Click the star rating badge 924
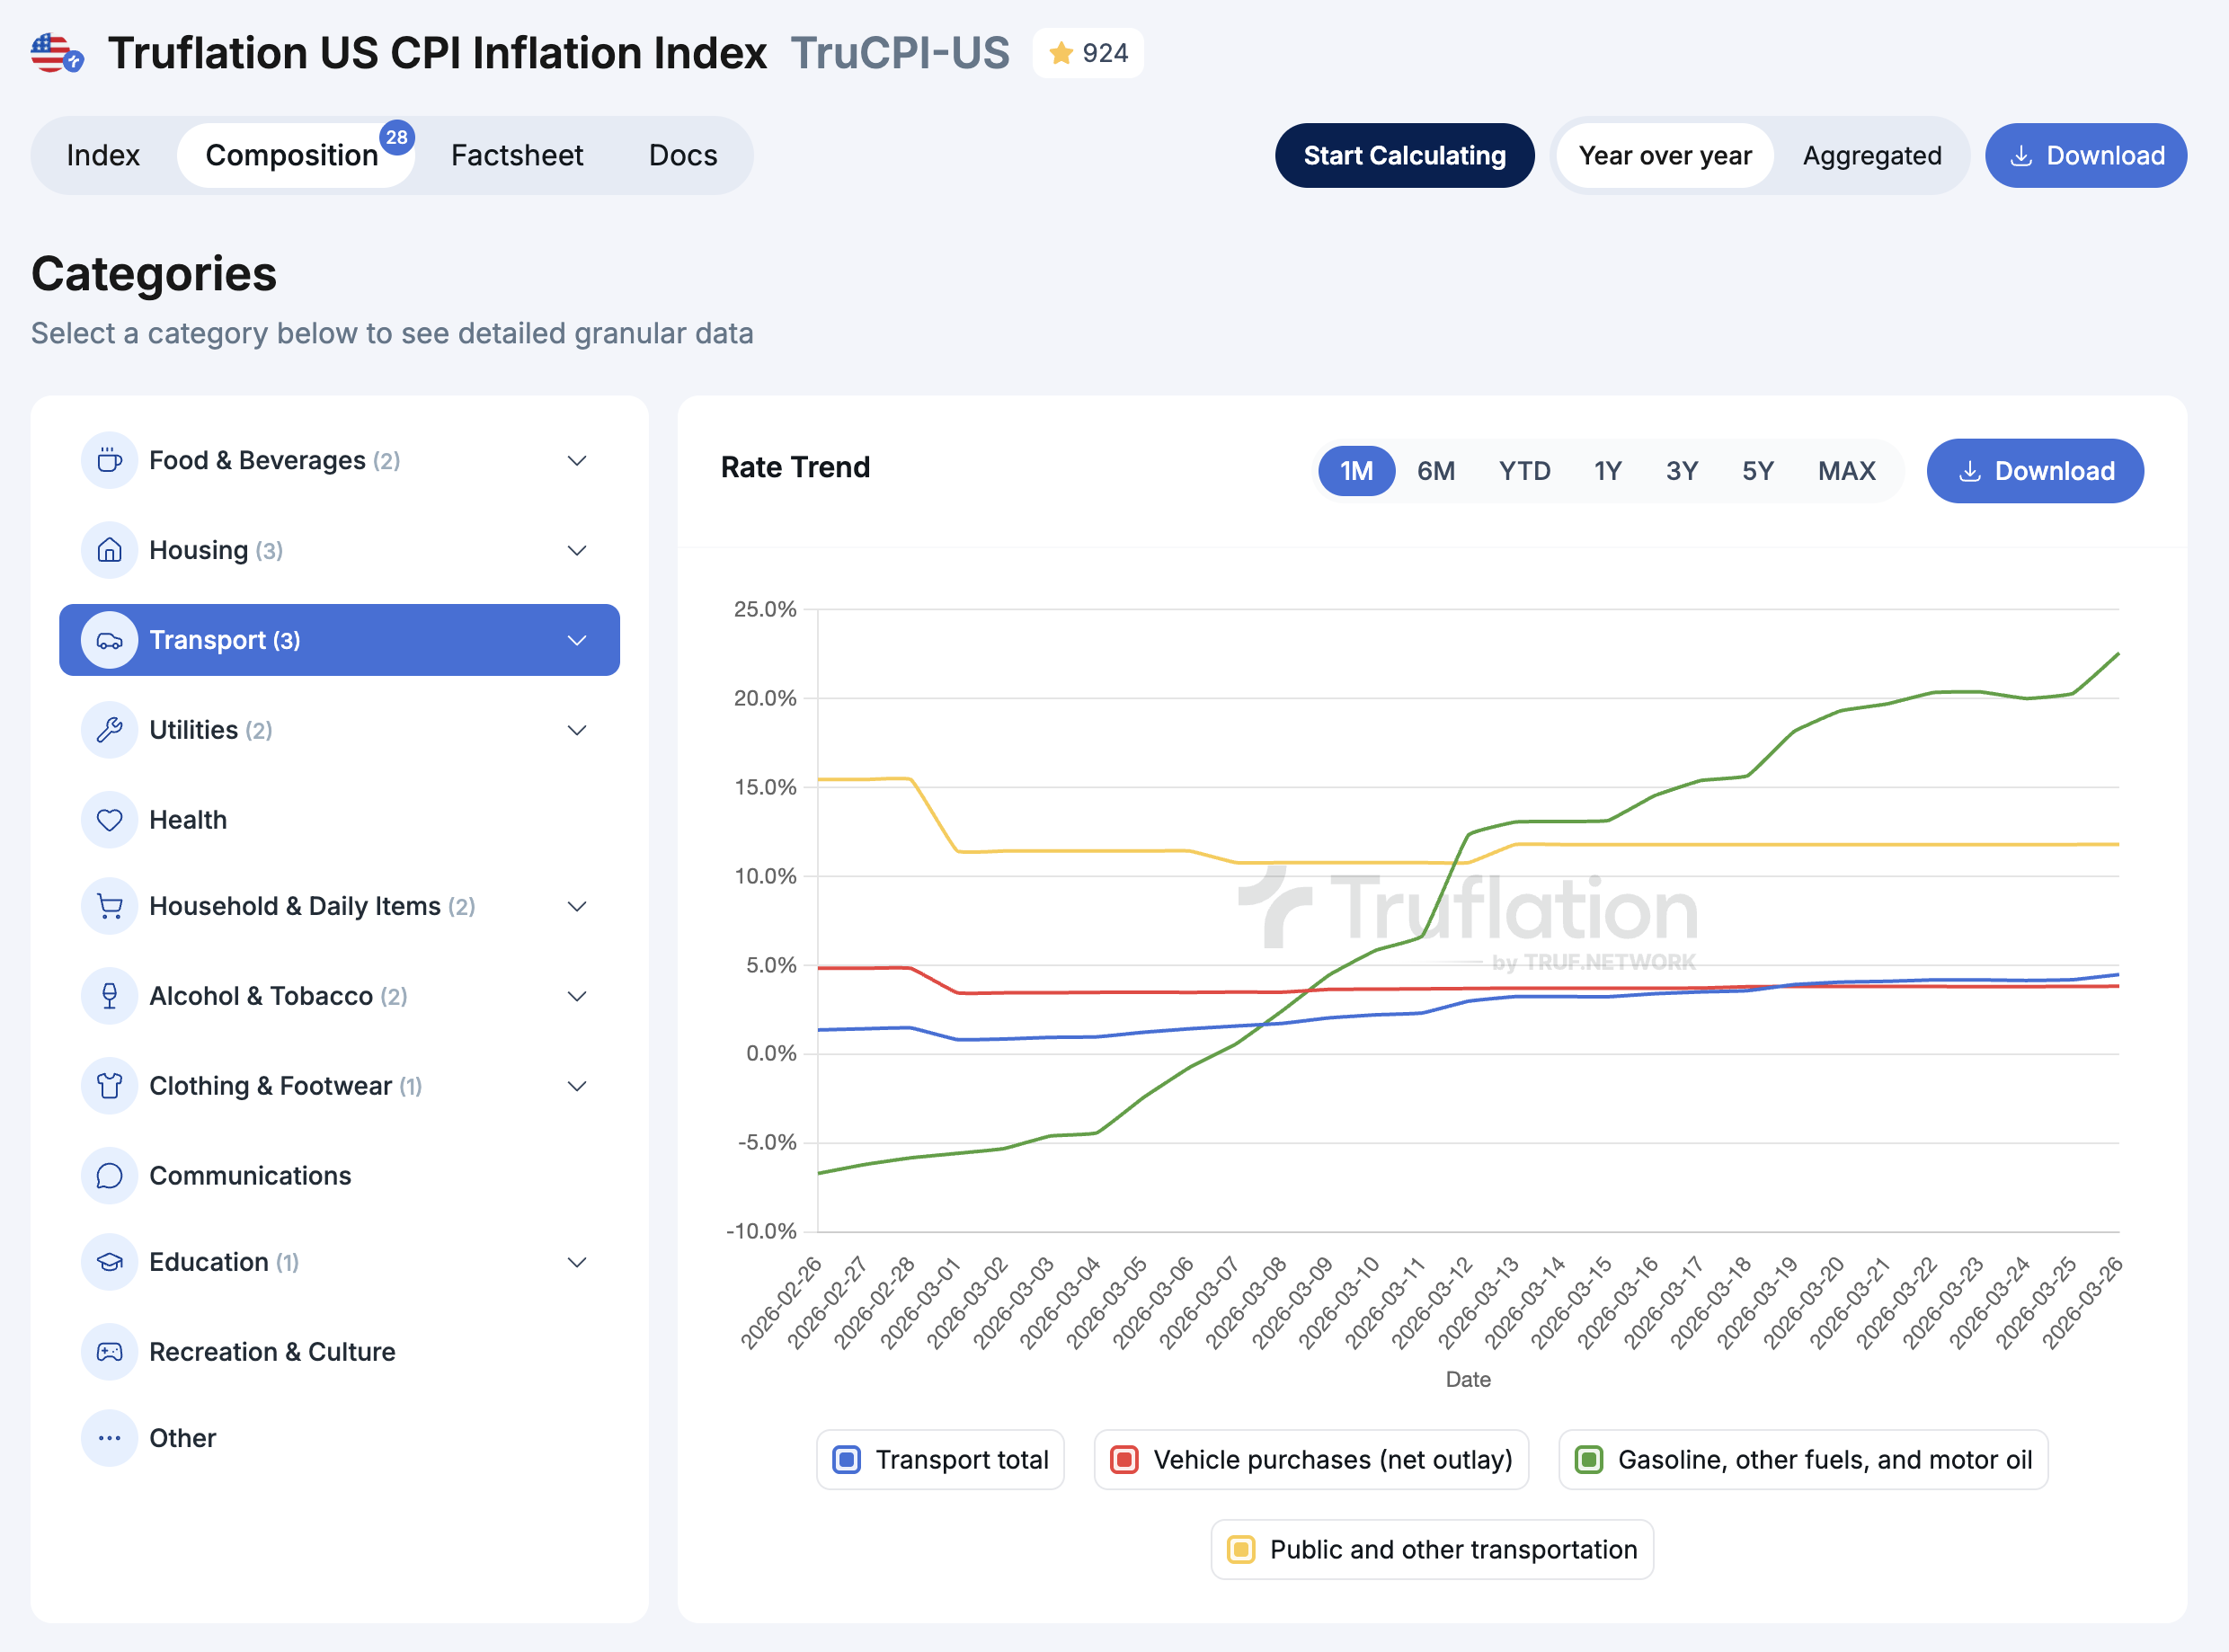 point(1088,53)
